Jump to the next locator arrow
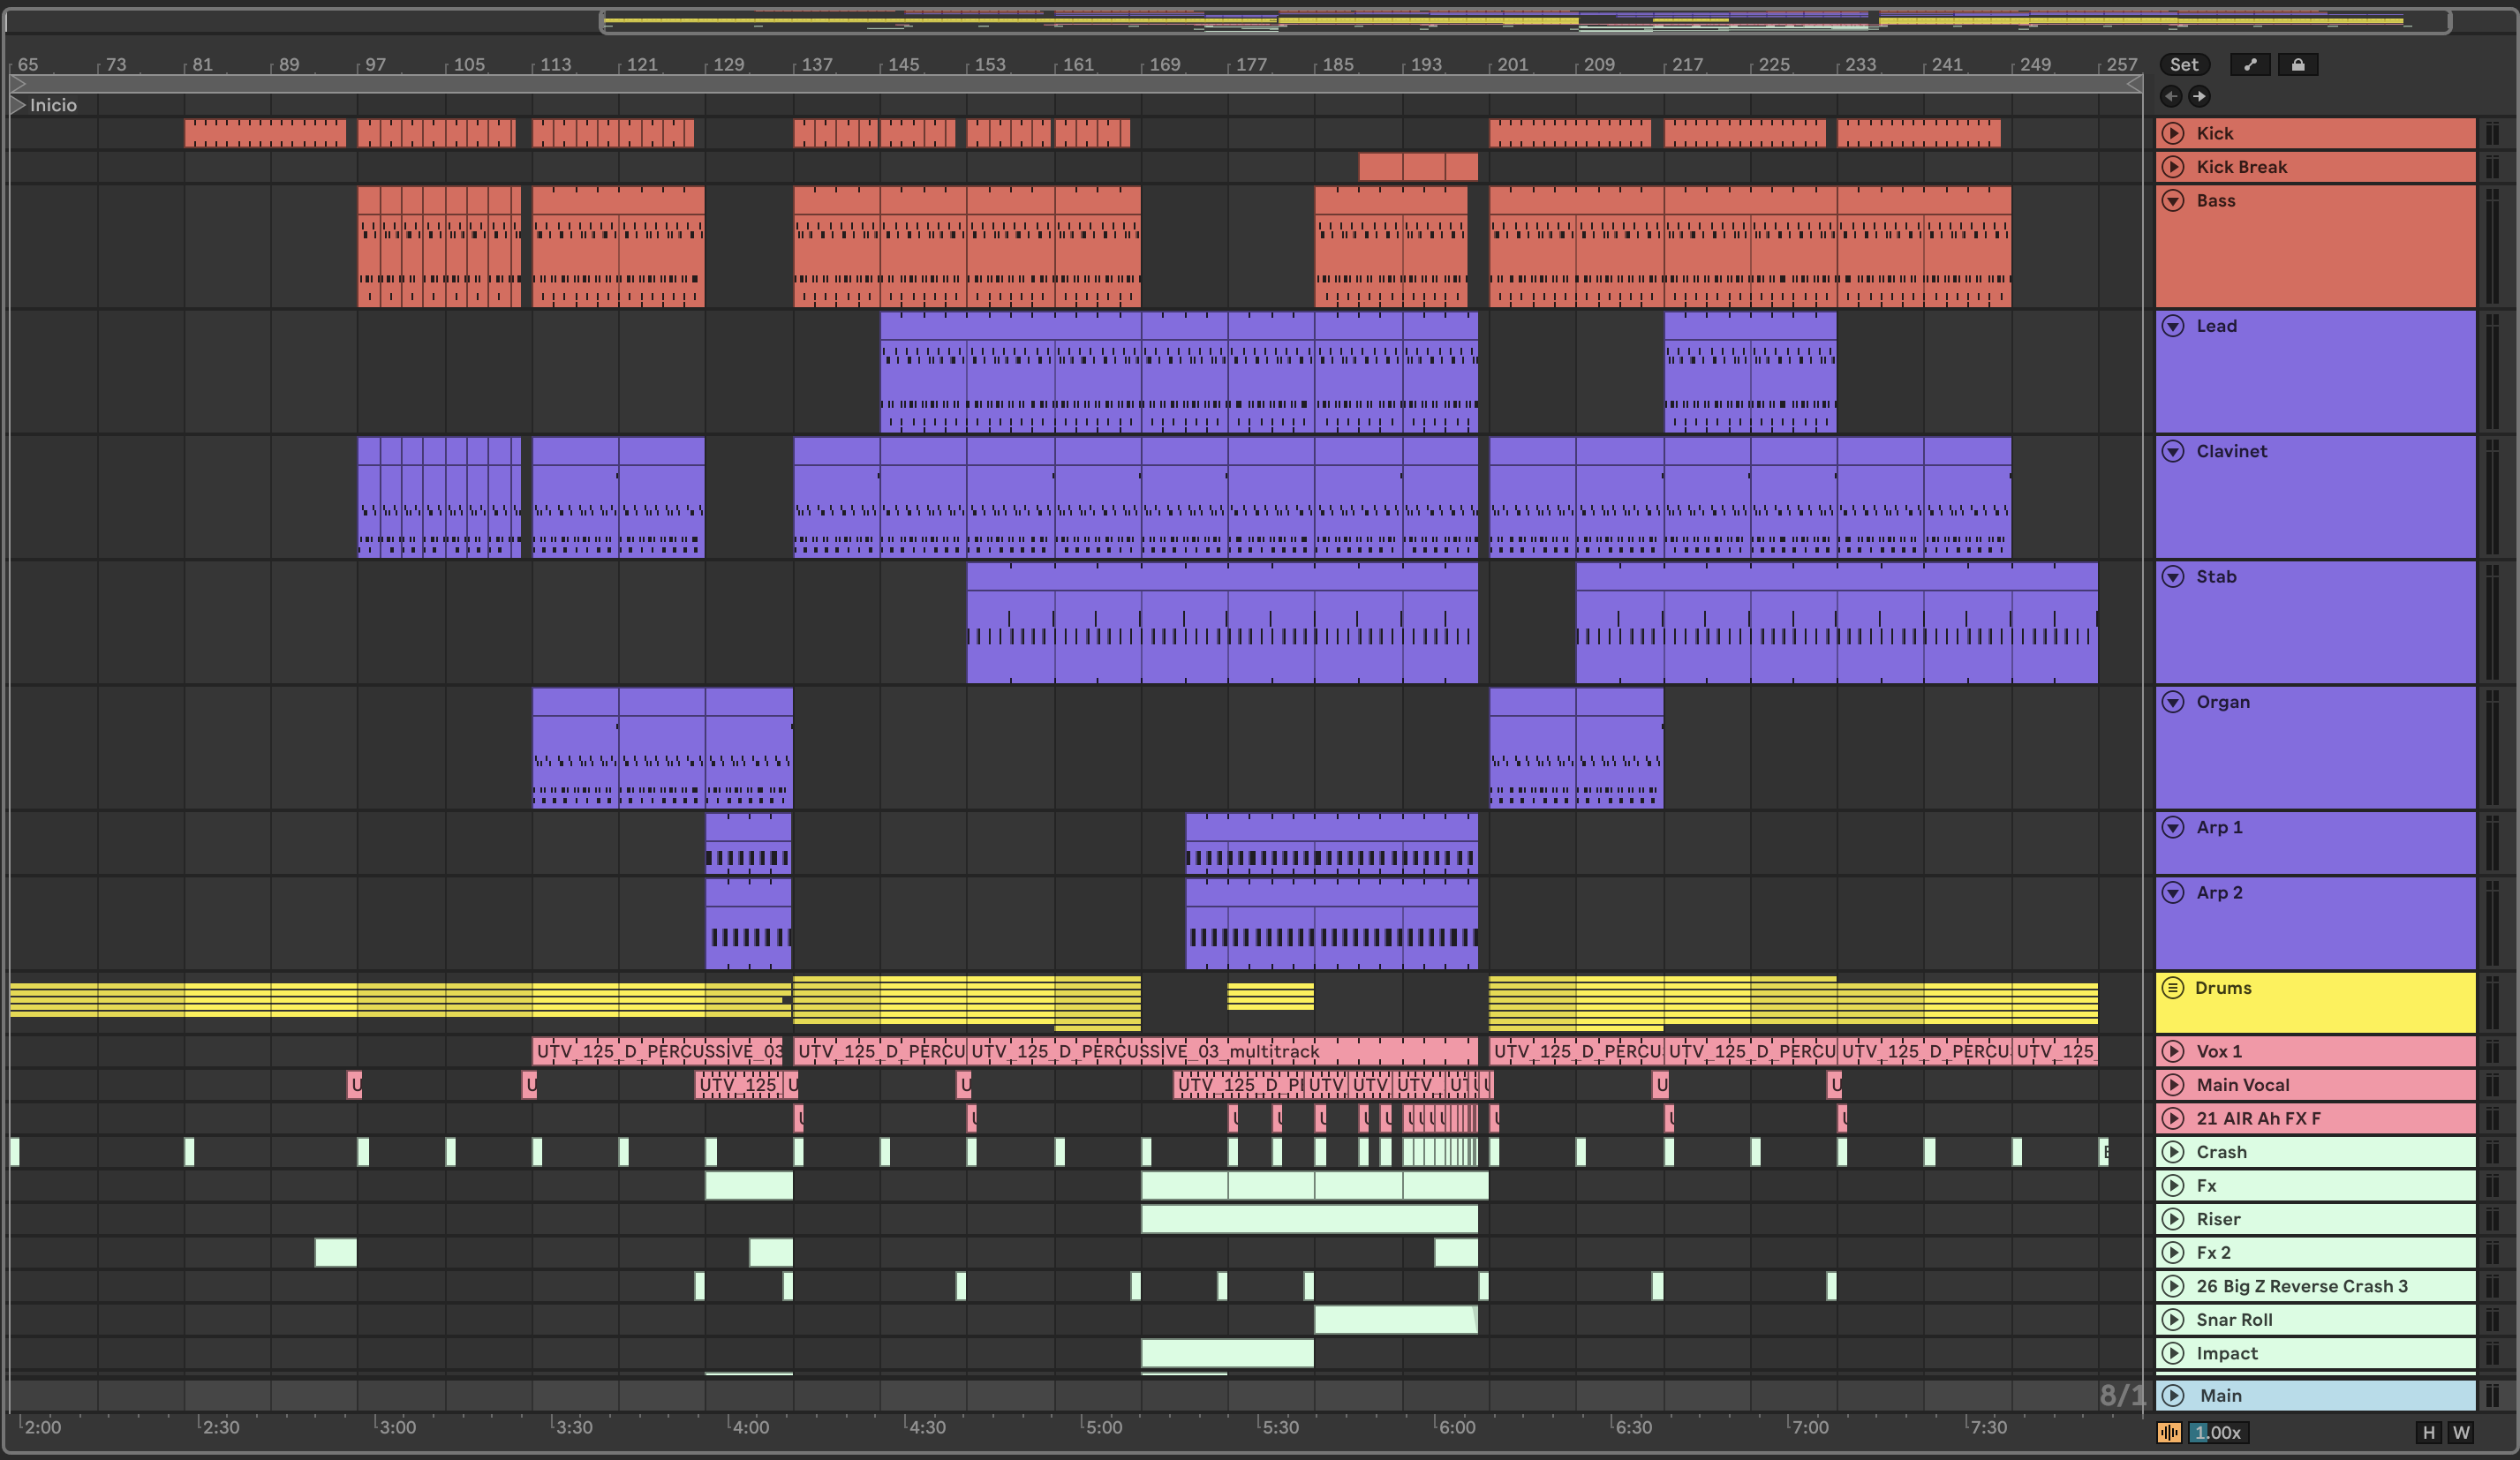The image size is (2520, 1460). click(x=2199, y=96)
